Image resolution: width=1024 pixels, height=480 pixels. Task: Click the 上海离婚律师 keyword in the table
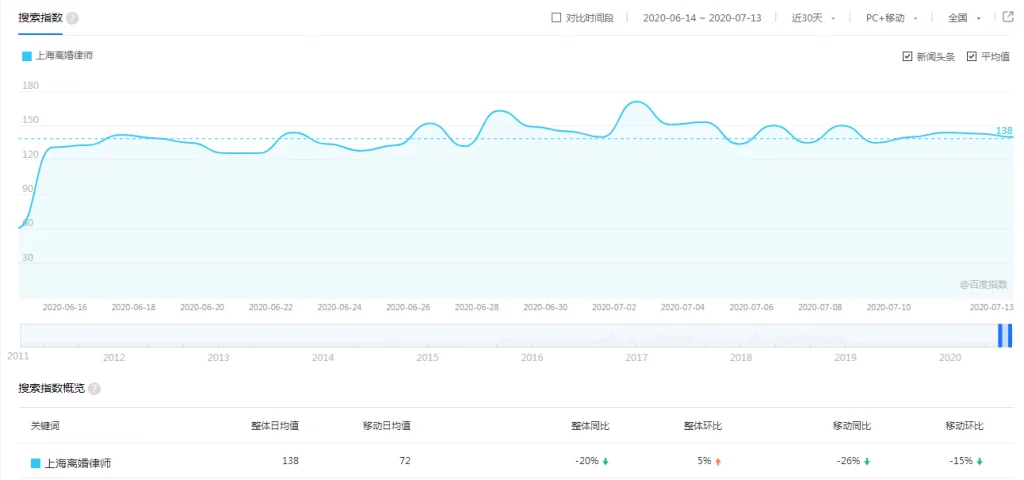(x=78, y=463)
